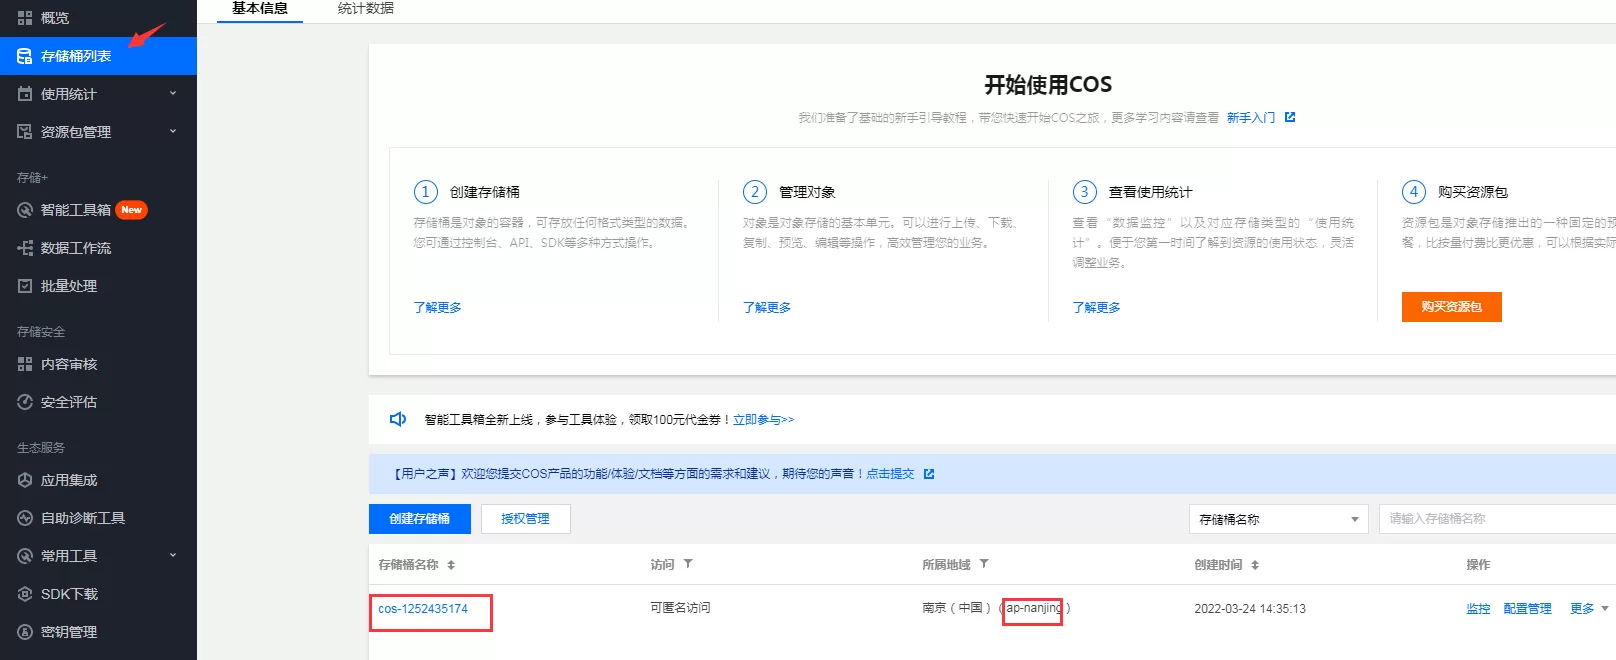Open bucket cos-1252435174
The image size is (1616, 660).
point(423,609)
